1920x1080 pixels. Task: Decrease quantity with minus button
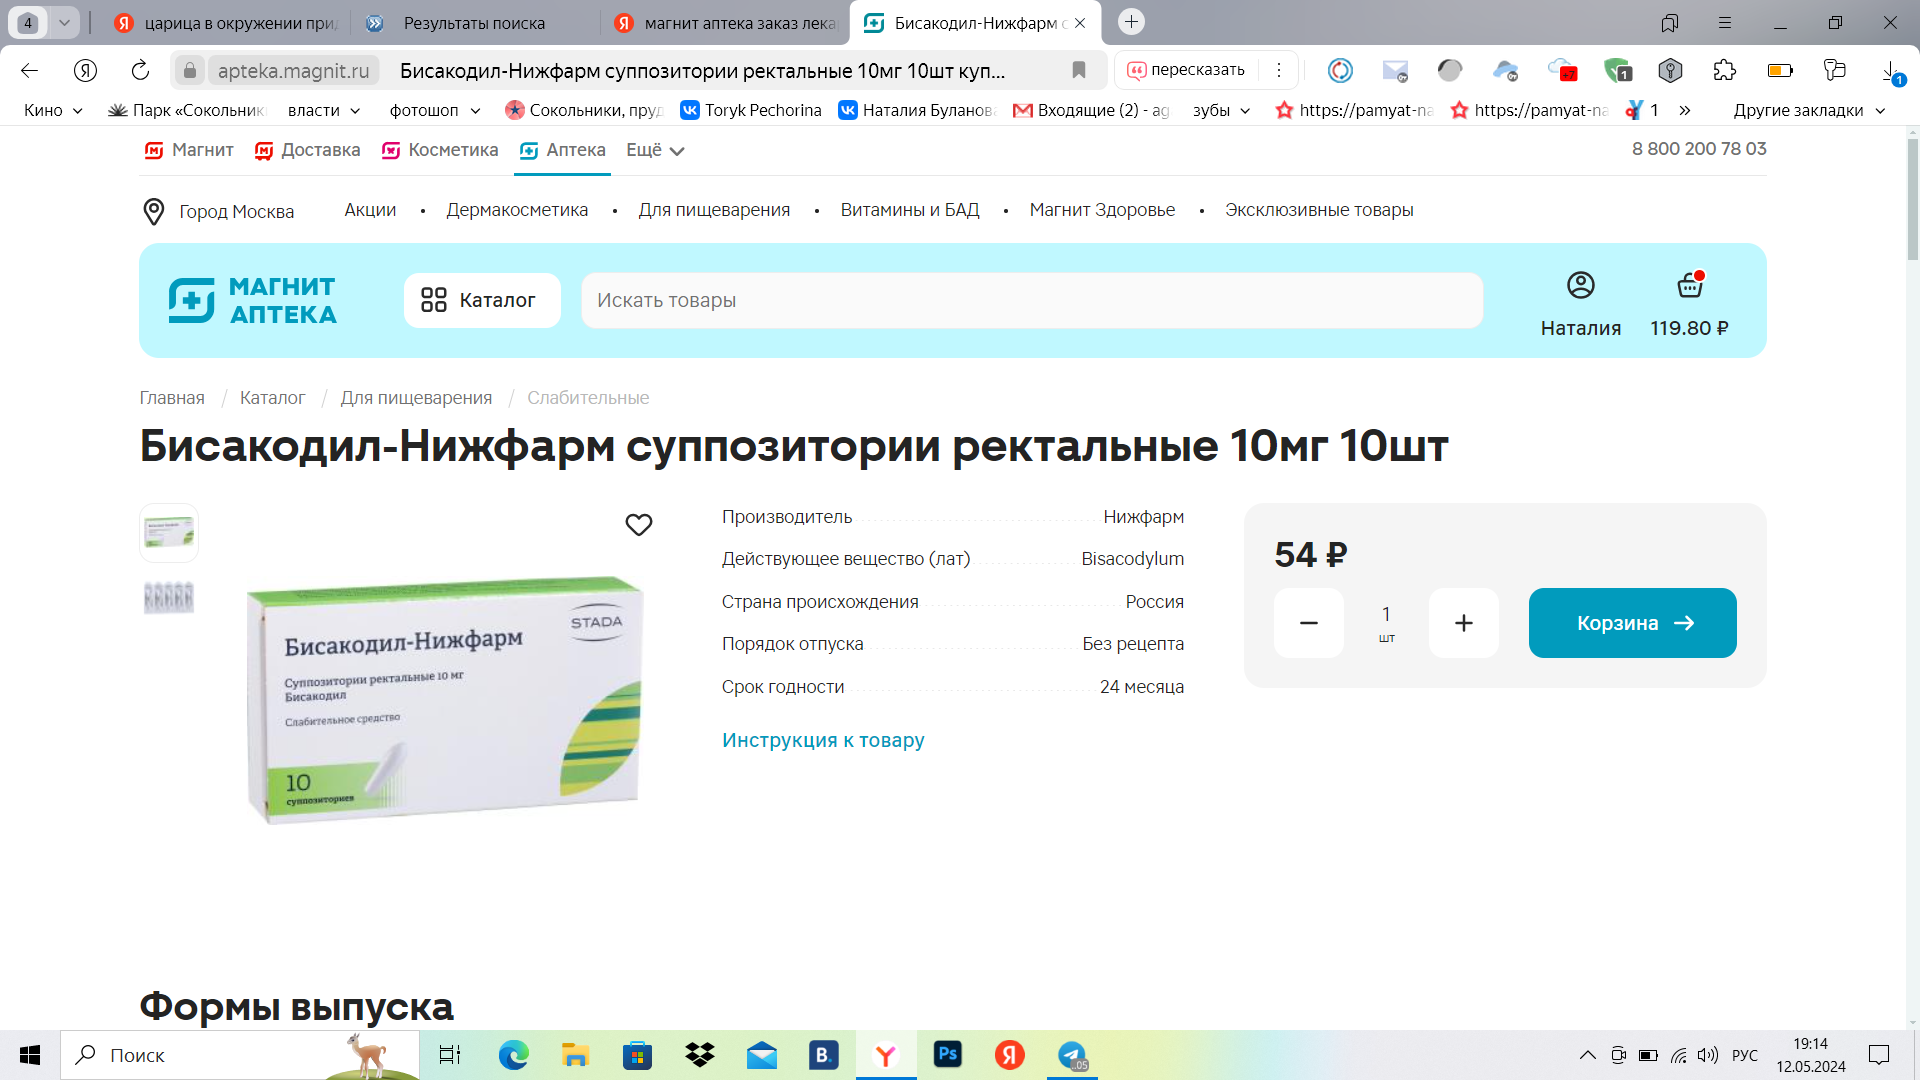coord(1308,623)
